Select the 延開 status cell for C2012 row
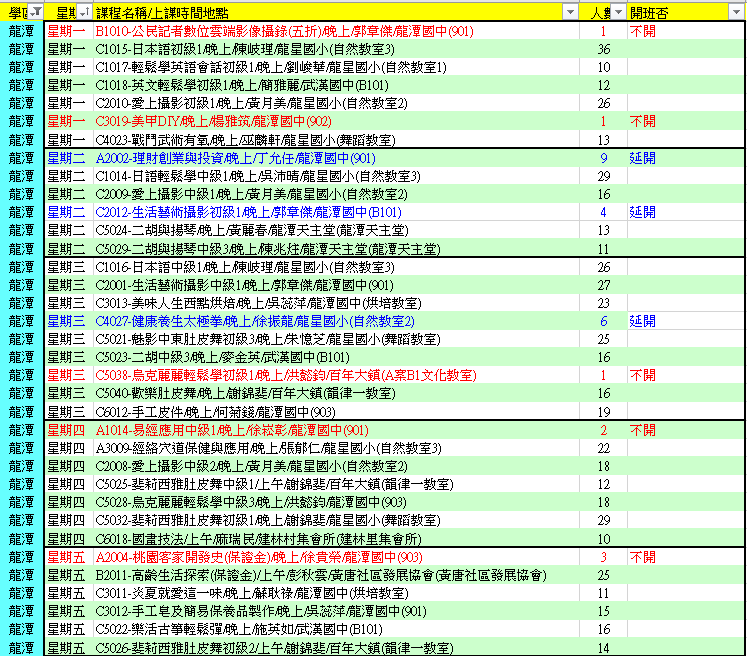Image resolution: width=747 pixels, height=656 pixels. [x=642, y=212]
